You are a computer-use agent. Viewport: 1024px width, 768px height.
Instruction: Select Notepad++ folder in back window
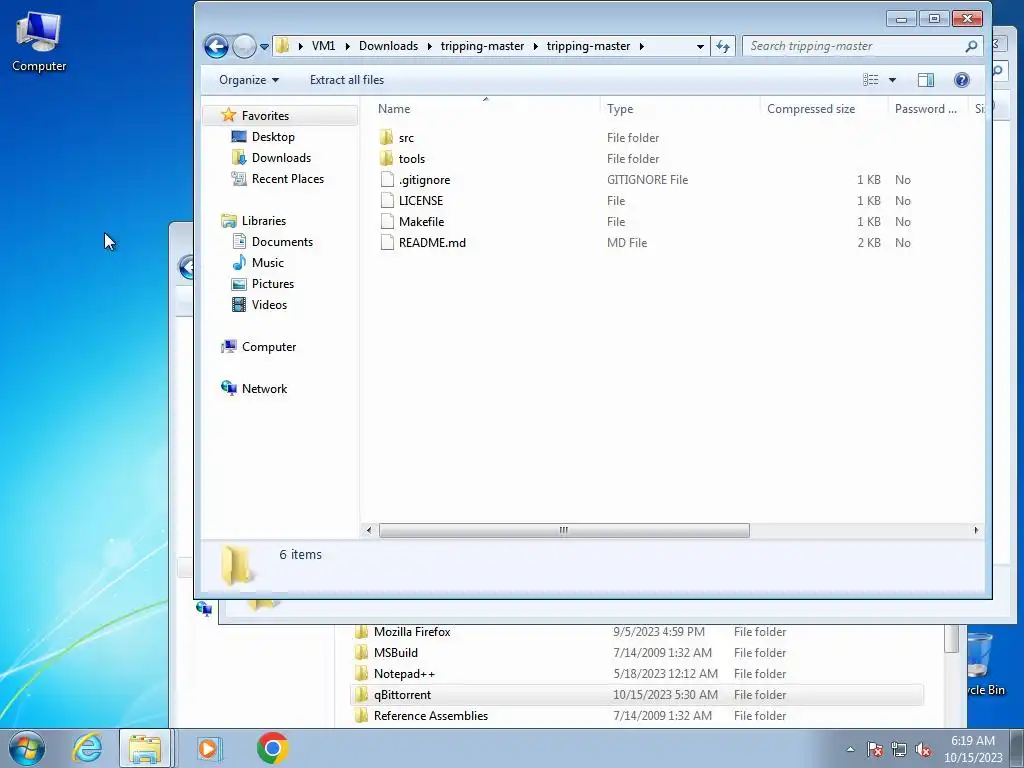pyautogui.click(x=404, y=673)
